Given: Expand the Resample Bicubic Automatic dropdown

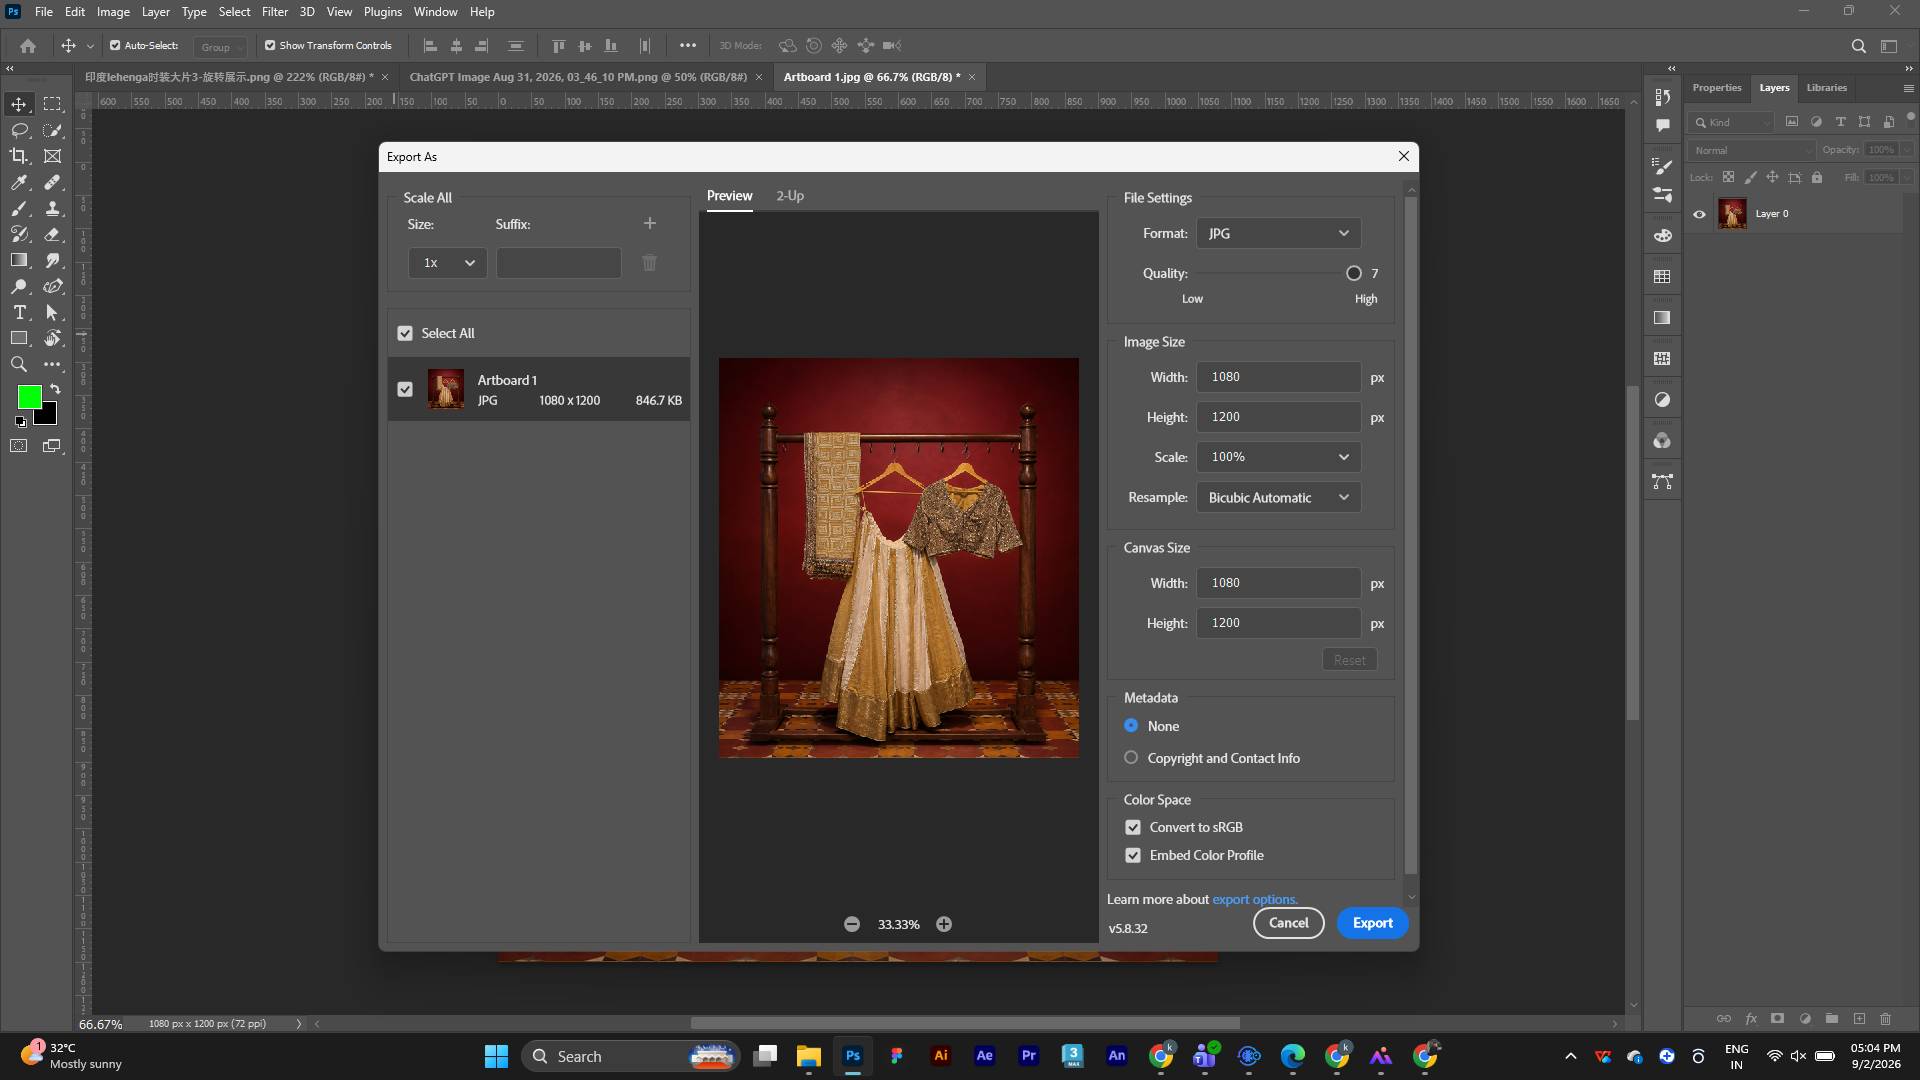Looking at the screenshot, I should click(x=1279, y=497).
